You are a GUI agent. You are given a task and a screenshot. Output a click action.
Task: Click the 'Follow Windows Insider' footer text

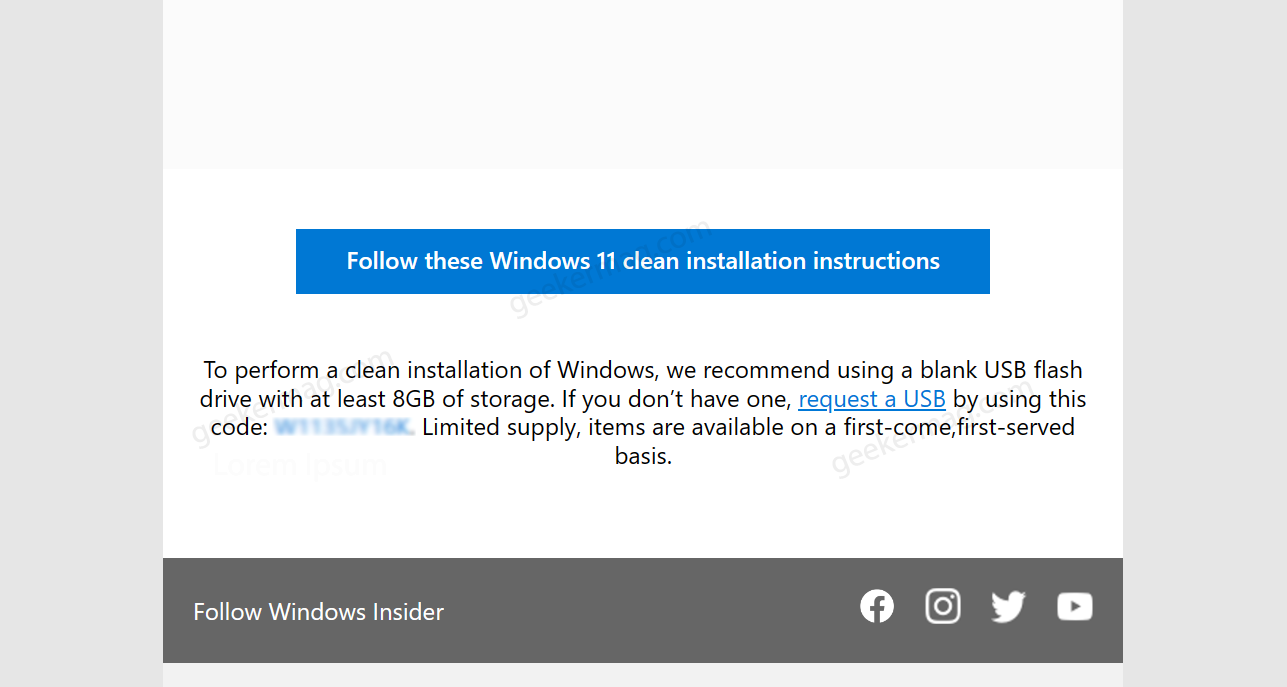(x=318, y=611)
